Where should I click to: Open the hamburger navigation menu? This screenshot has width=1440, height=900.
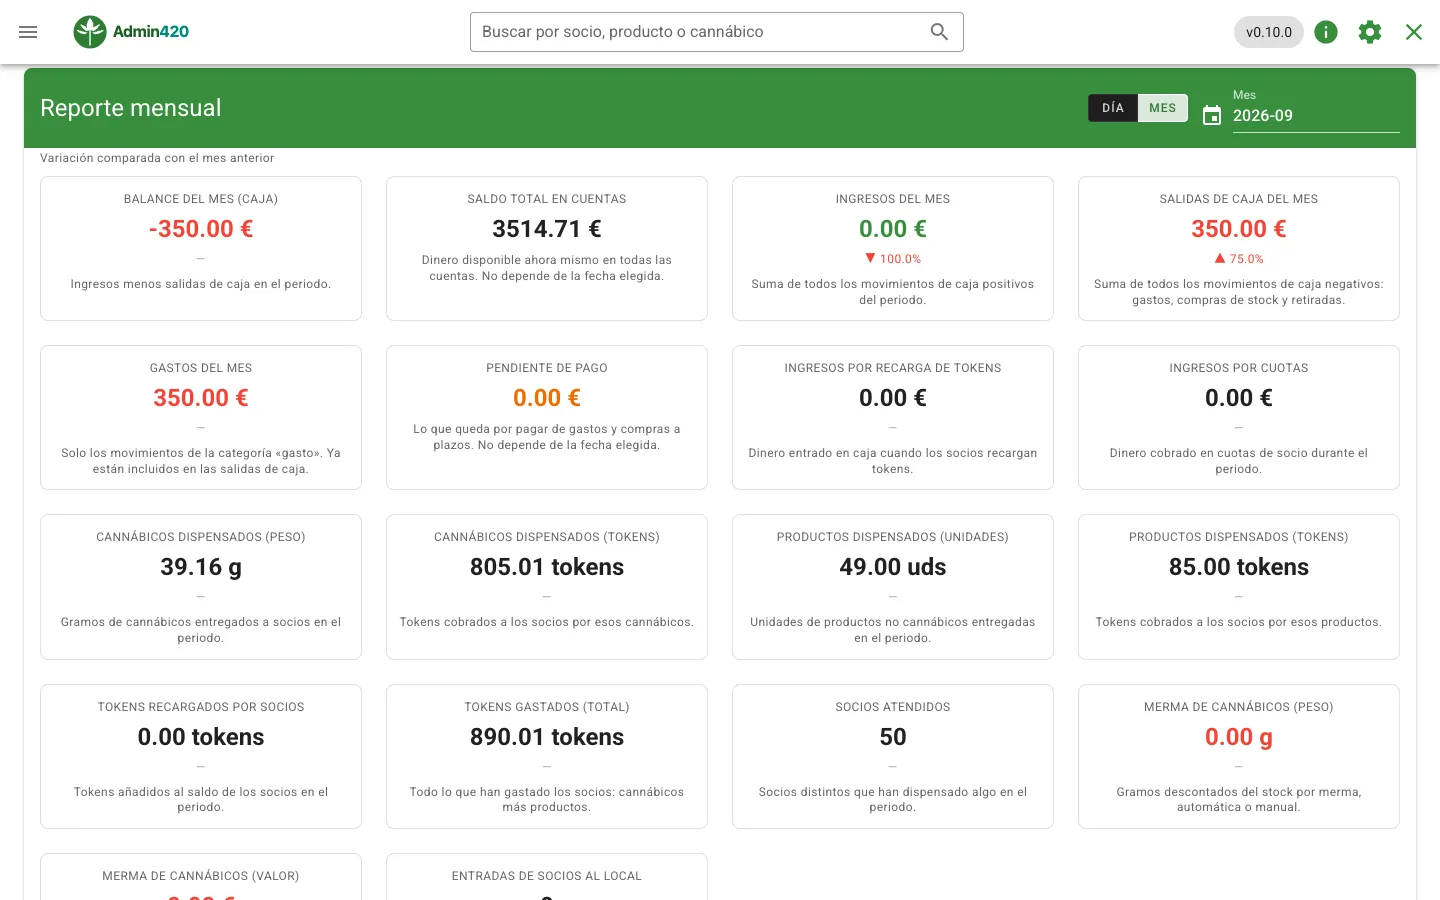tap(28, 32)
